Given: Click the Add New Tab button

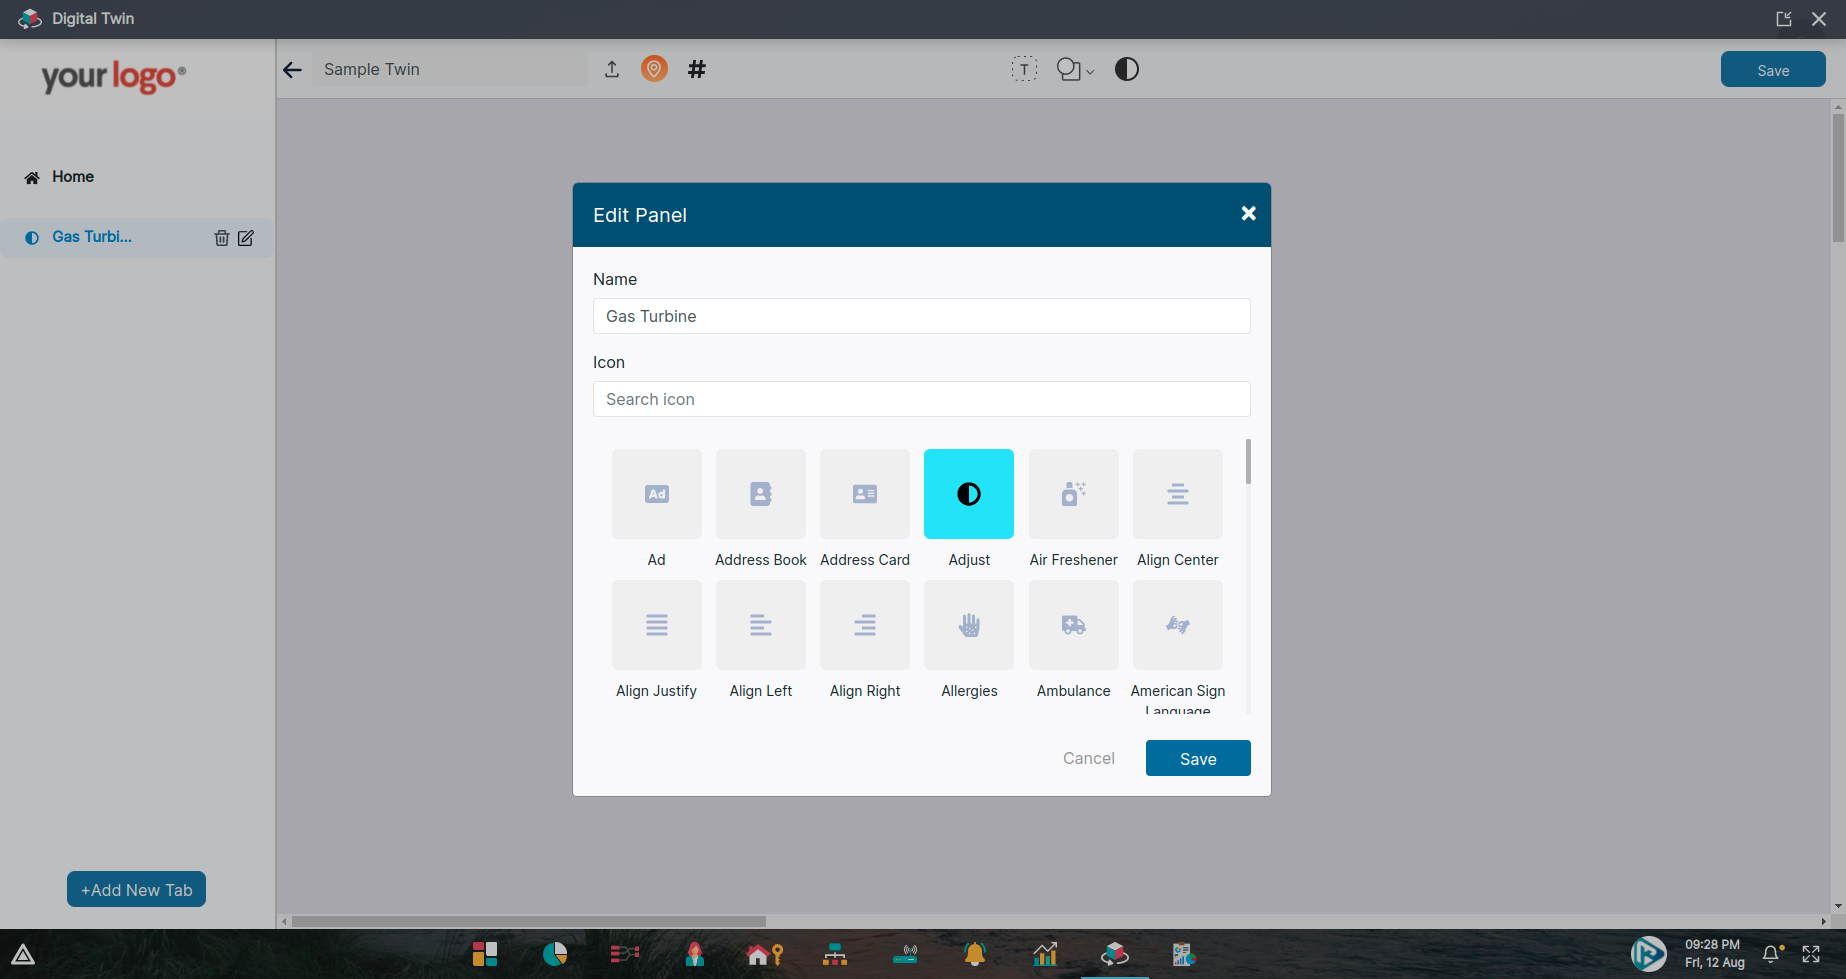Looking at the screenshot, I should point(136,889).
